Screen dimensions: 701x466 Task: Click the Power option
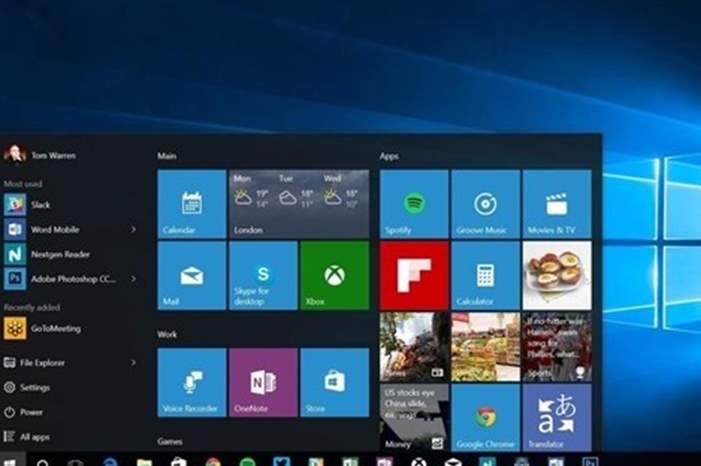click(x=31, y=412)
